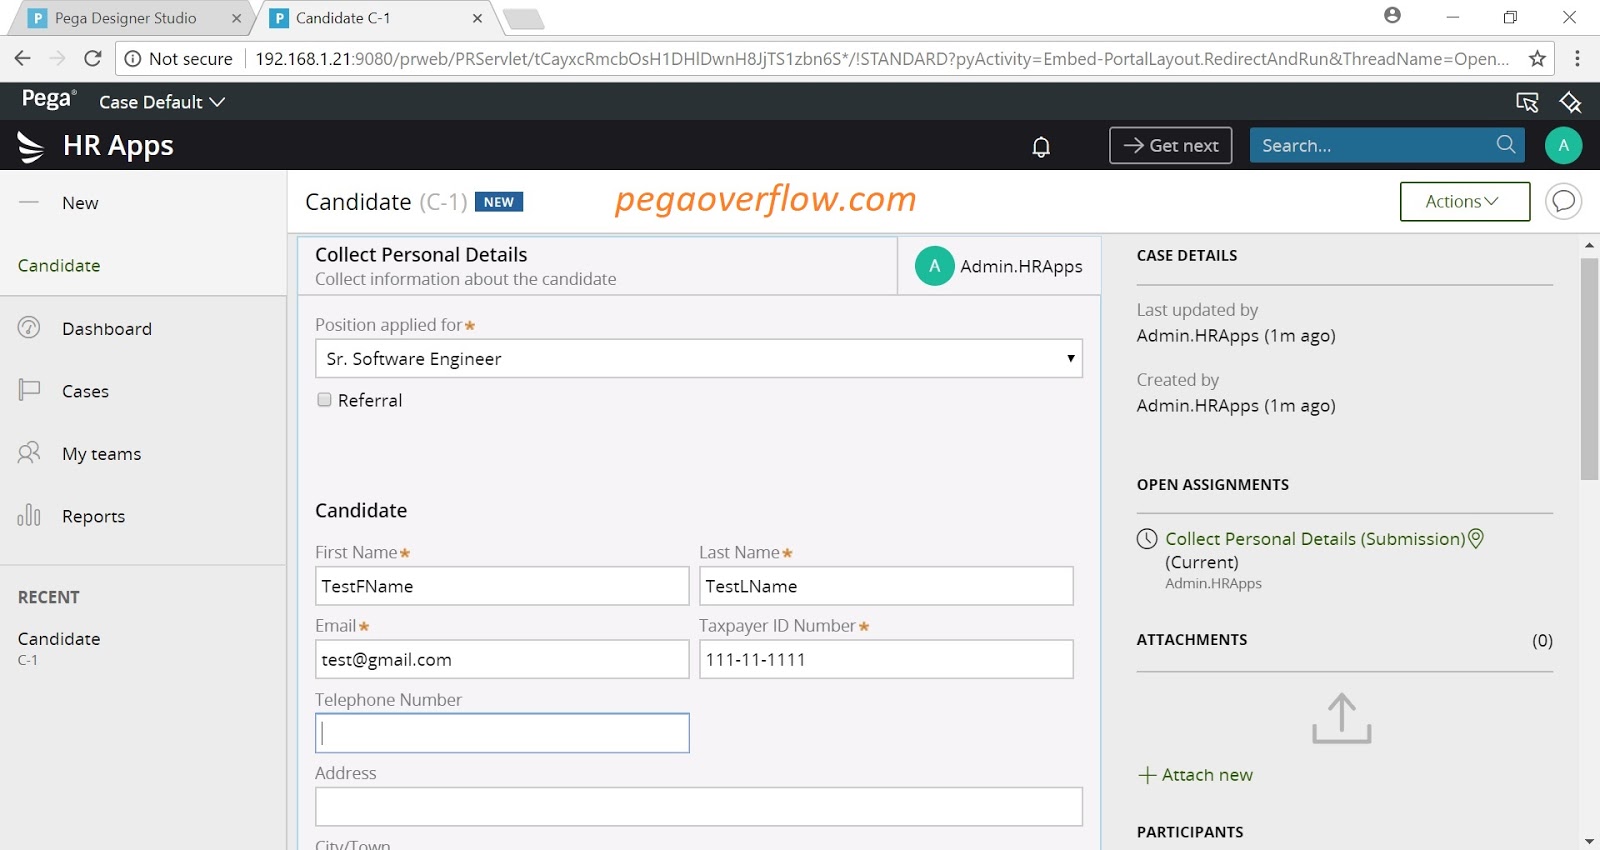Collapse the New menu in sidebar

pyautogui.click(x=29, y=202)
